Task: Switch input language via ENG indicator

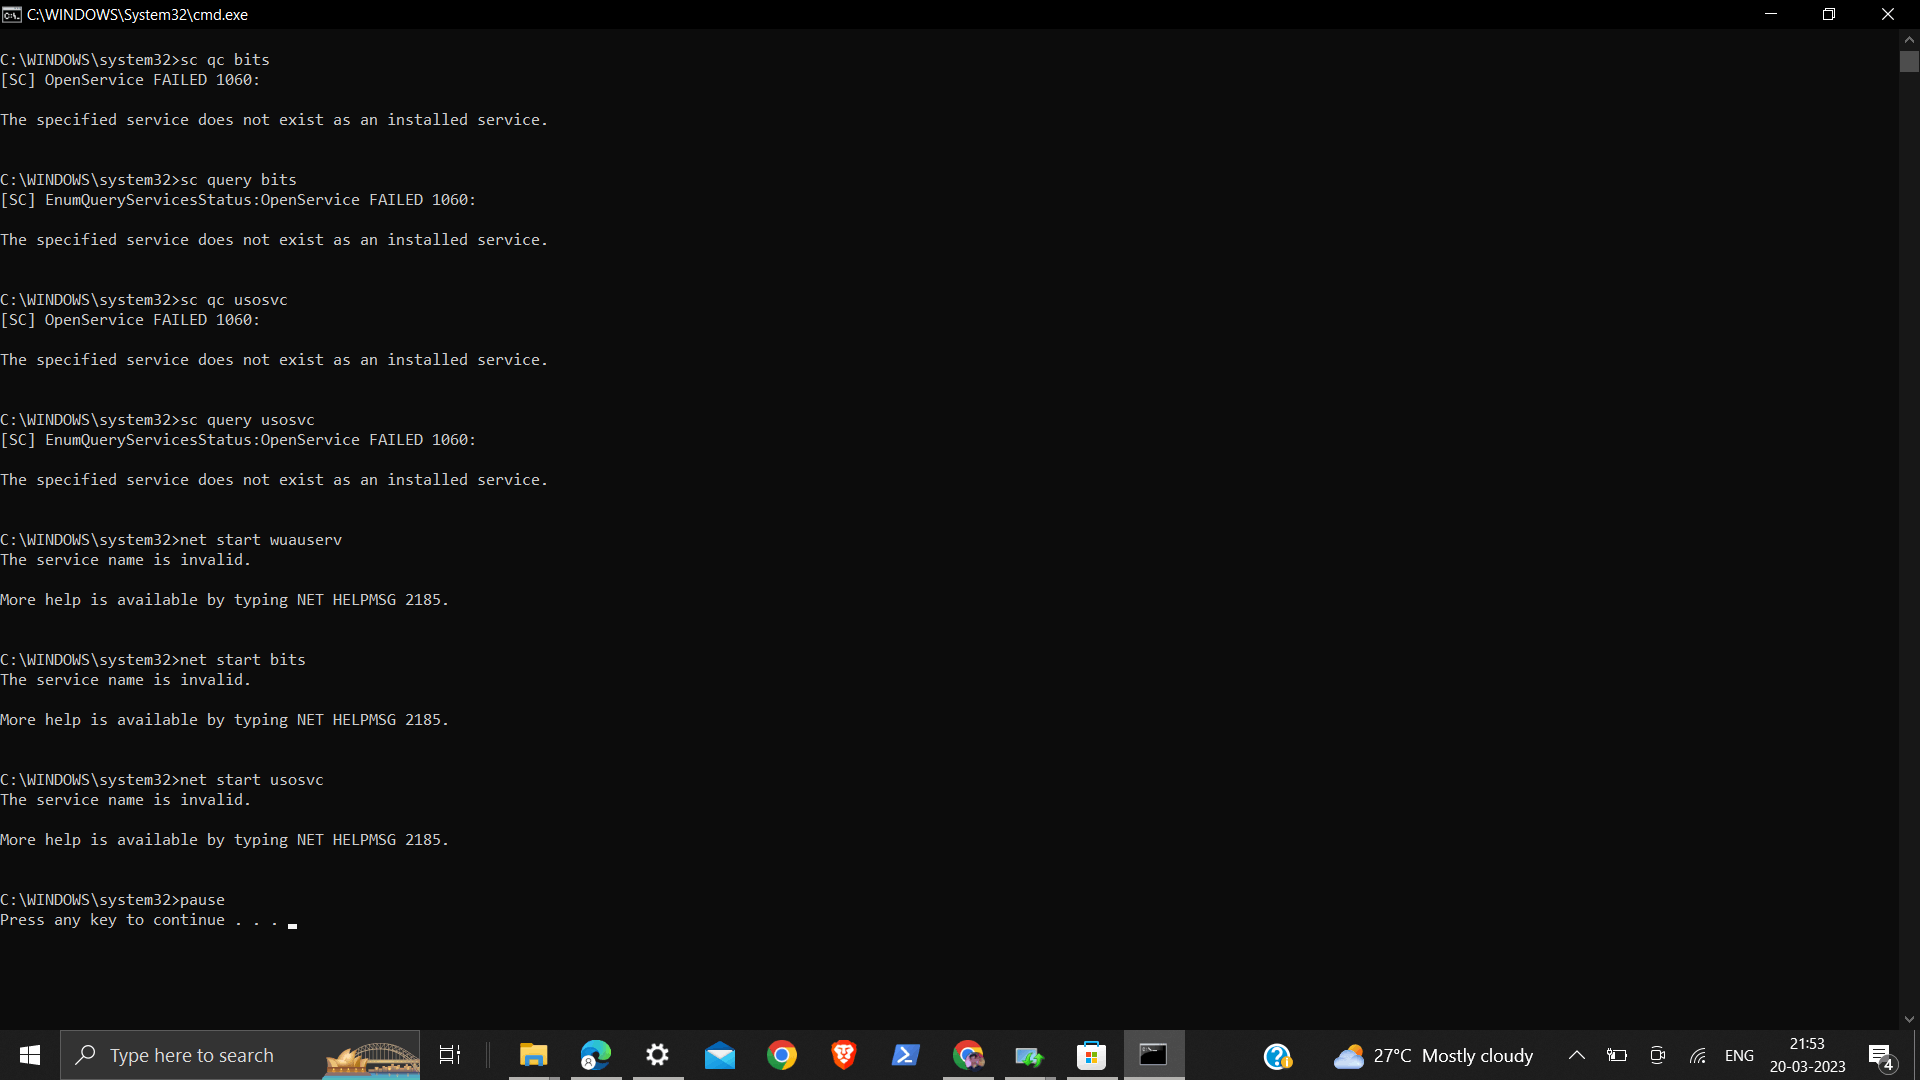Action: pos(1739,1055)
